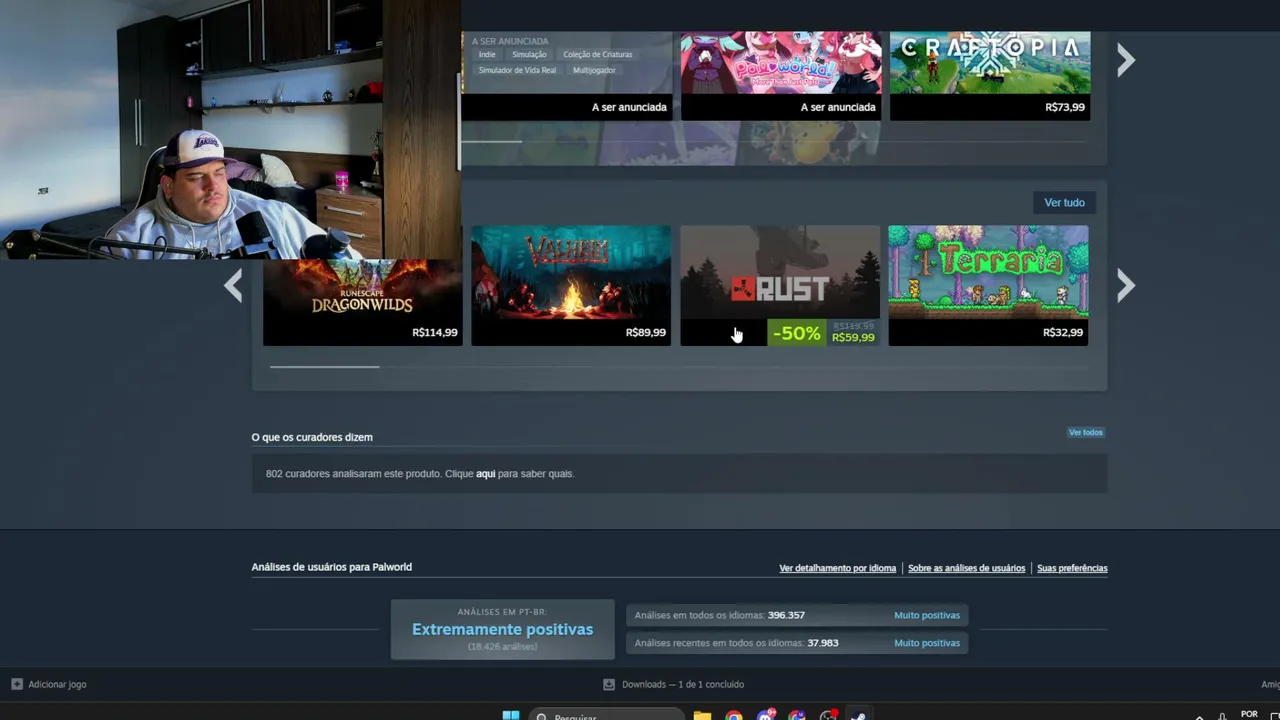Open Downloads — 1 de 1 concluído

pyautogui.click(x=683, y=684)
